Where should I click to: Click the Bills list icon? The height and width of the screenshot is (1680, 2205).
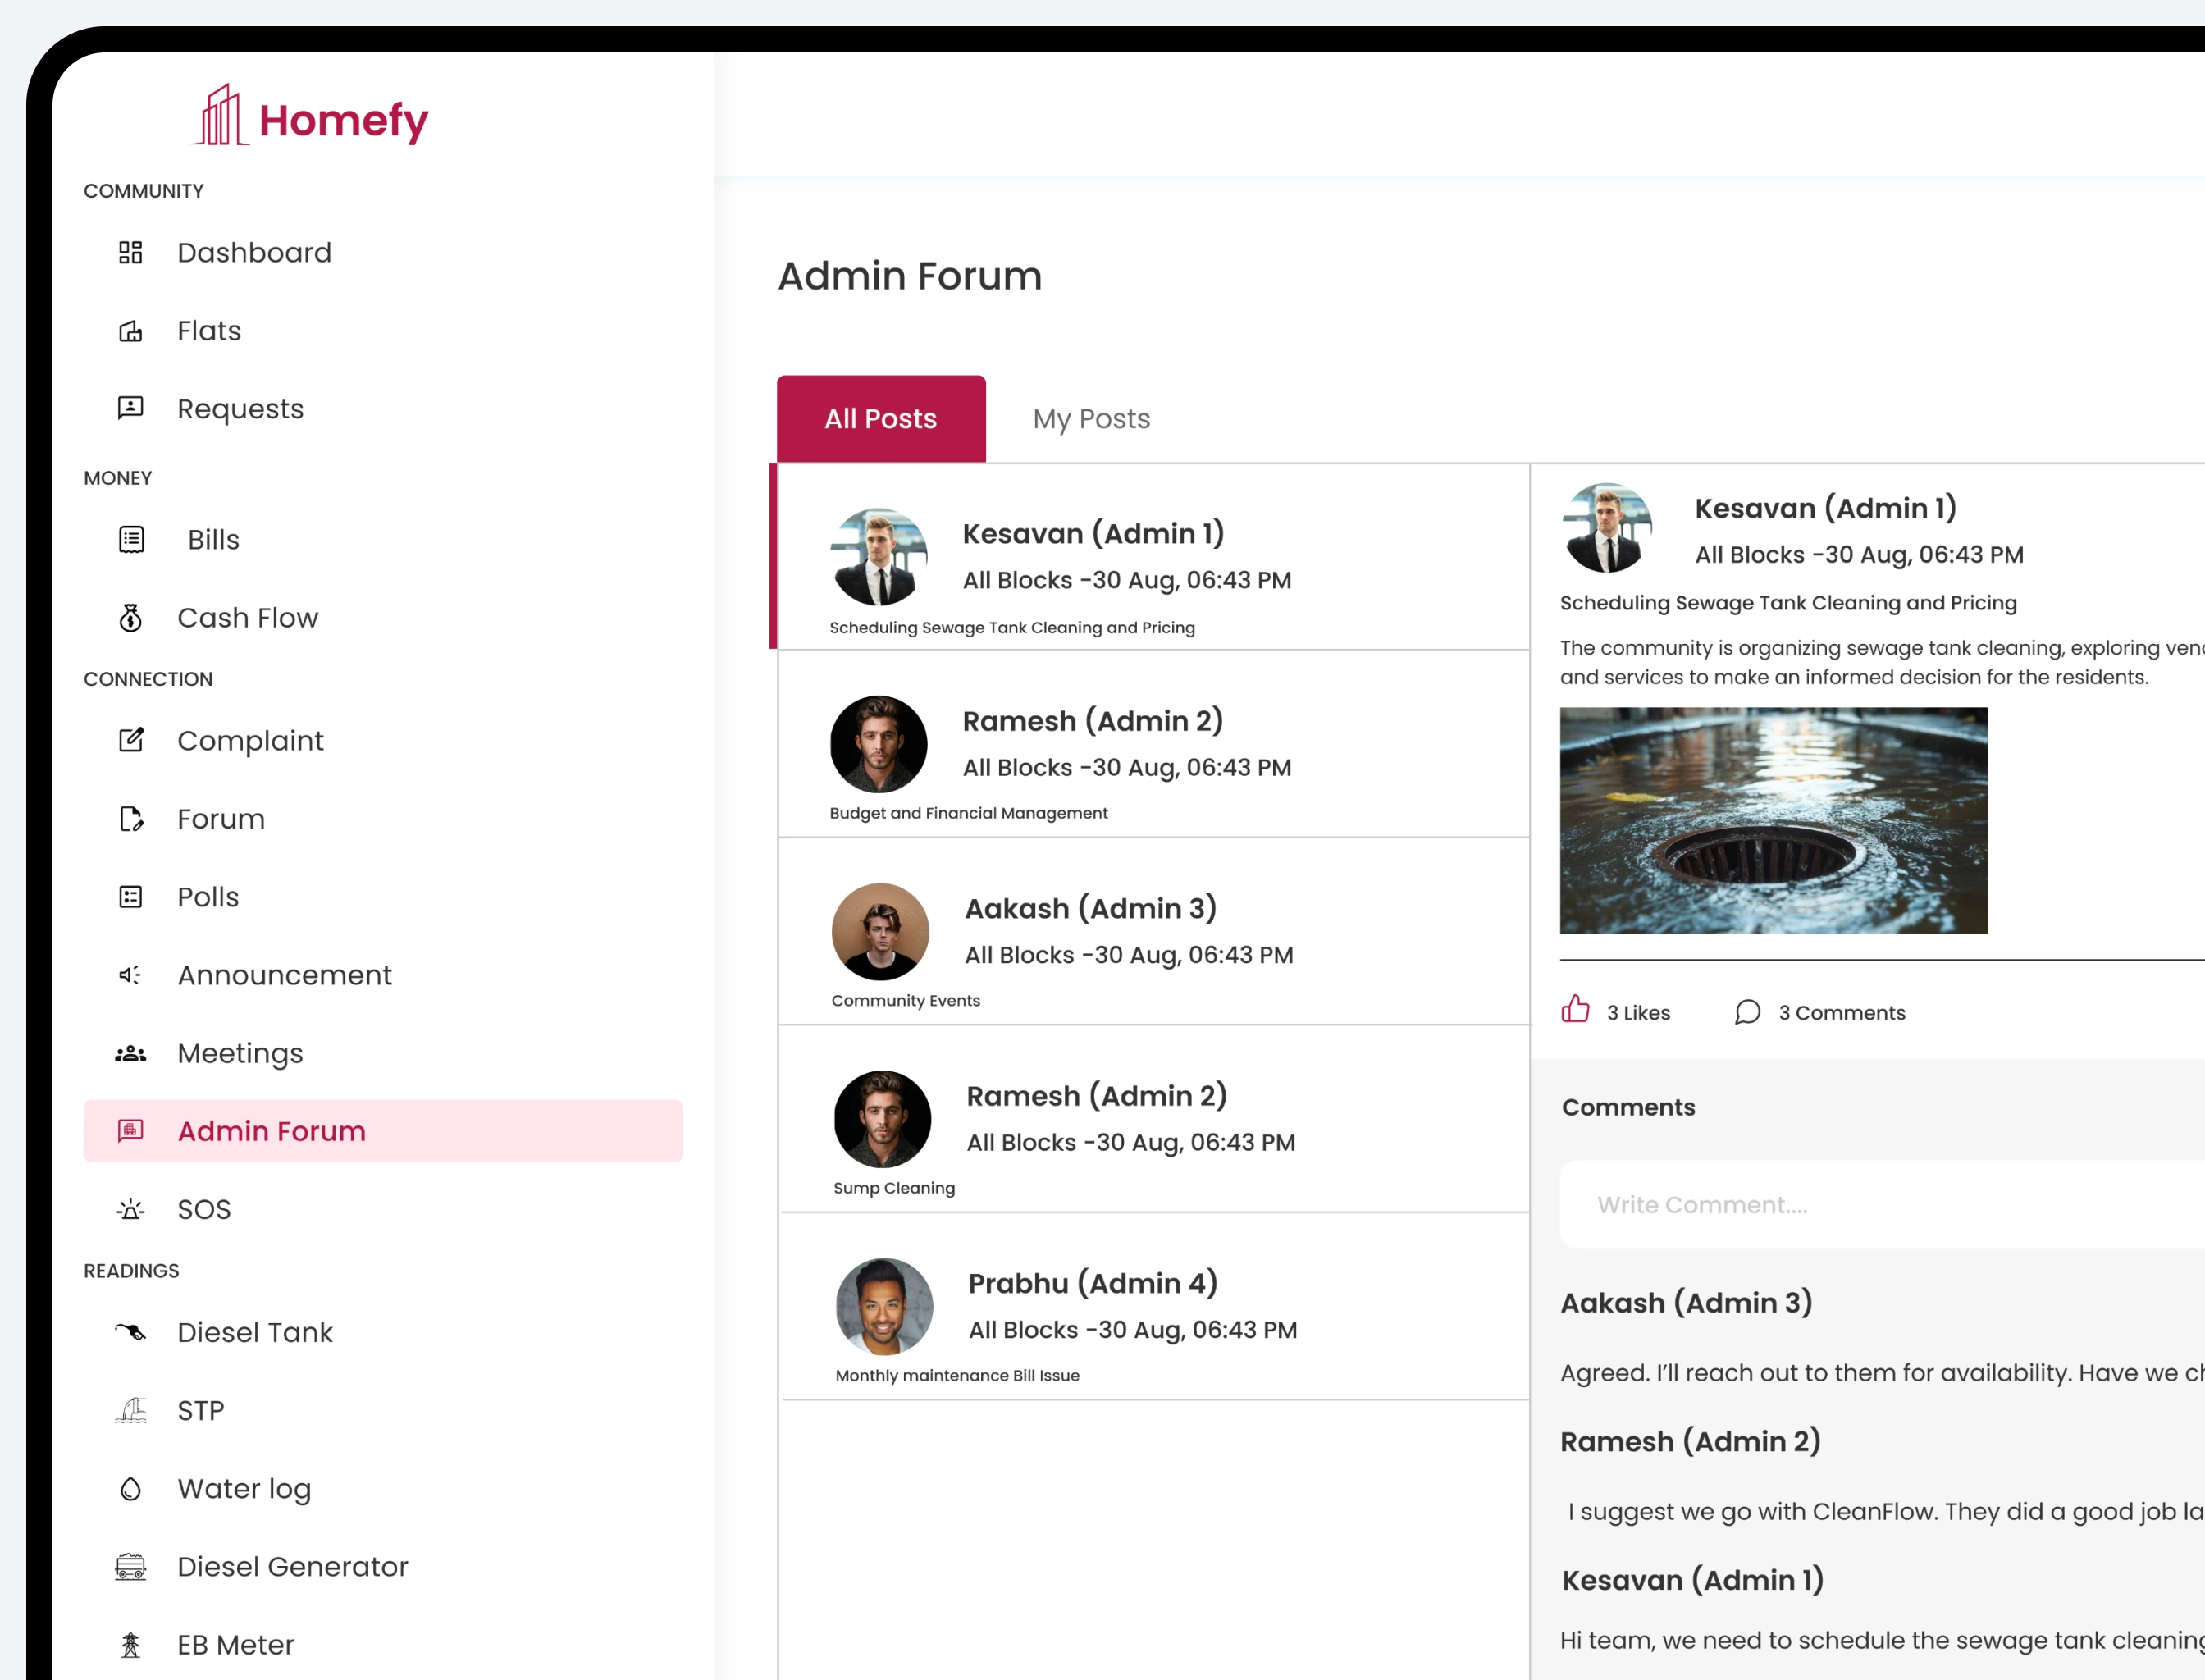[131, 540]
